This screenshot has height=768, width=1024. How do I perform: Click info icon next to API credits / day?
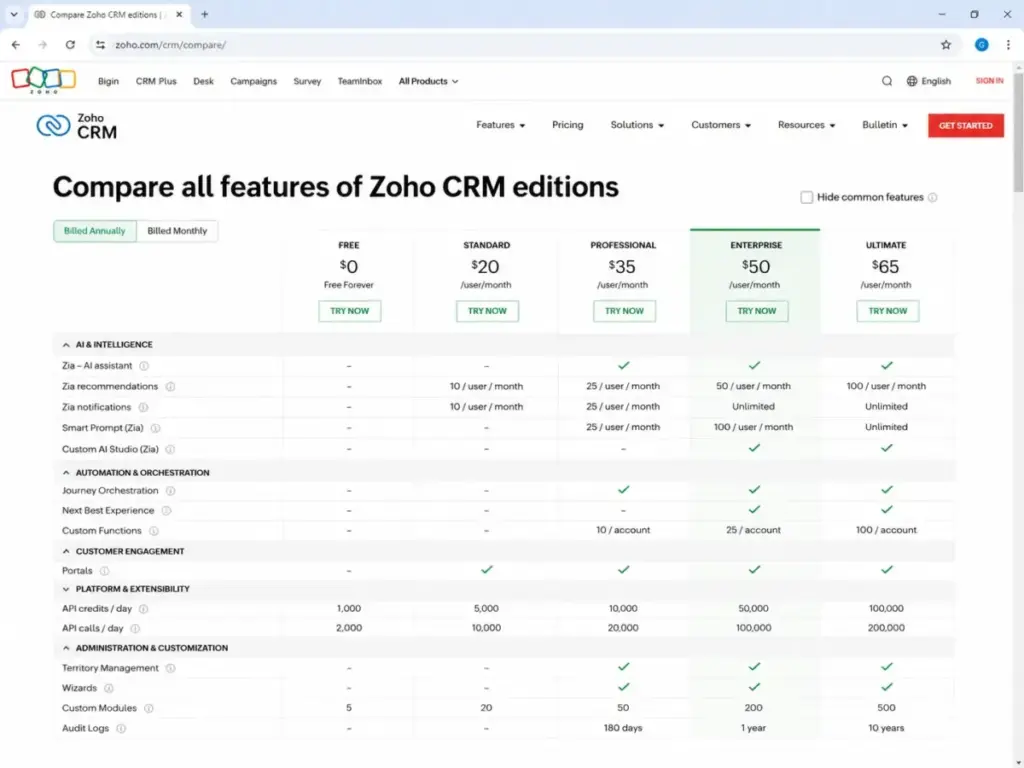(x=143, y=609)
